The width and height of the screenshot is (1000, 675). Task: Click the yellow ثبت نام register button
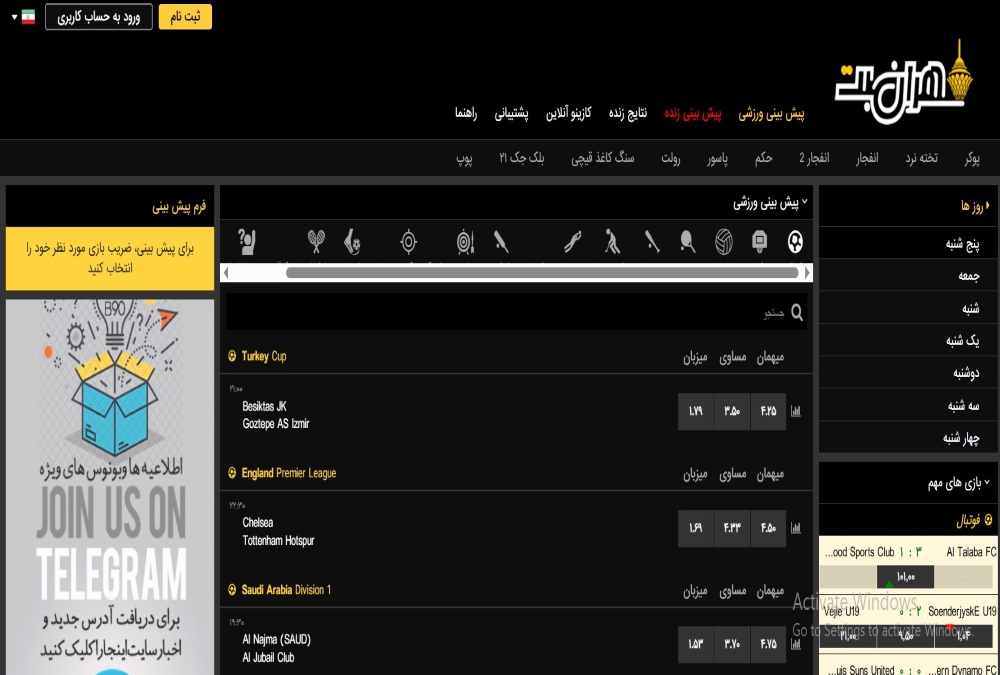[x=185, y=17]
